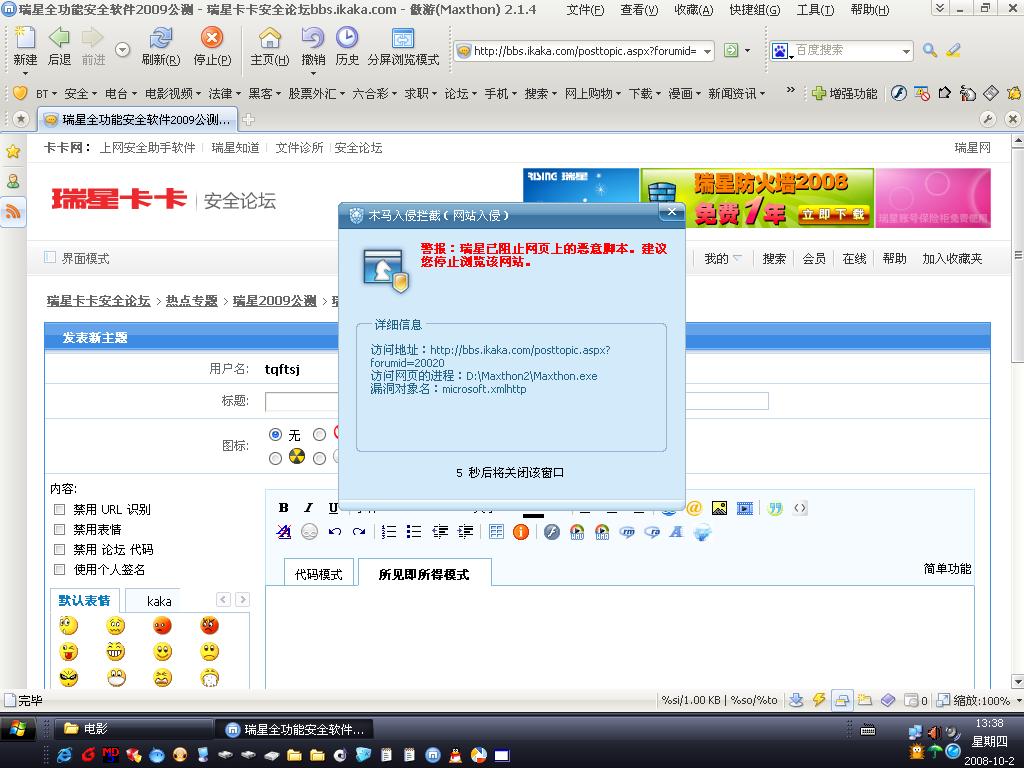Undo the last edit in the editor
The width and height of the screenshot is (1024, 768).
(x=334, y=532)
